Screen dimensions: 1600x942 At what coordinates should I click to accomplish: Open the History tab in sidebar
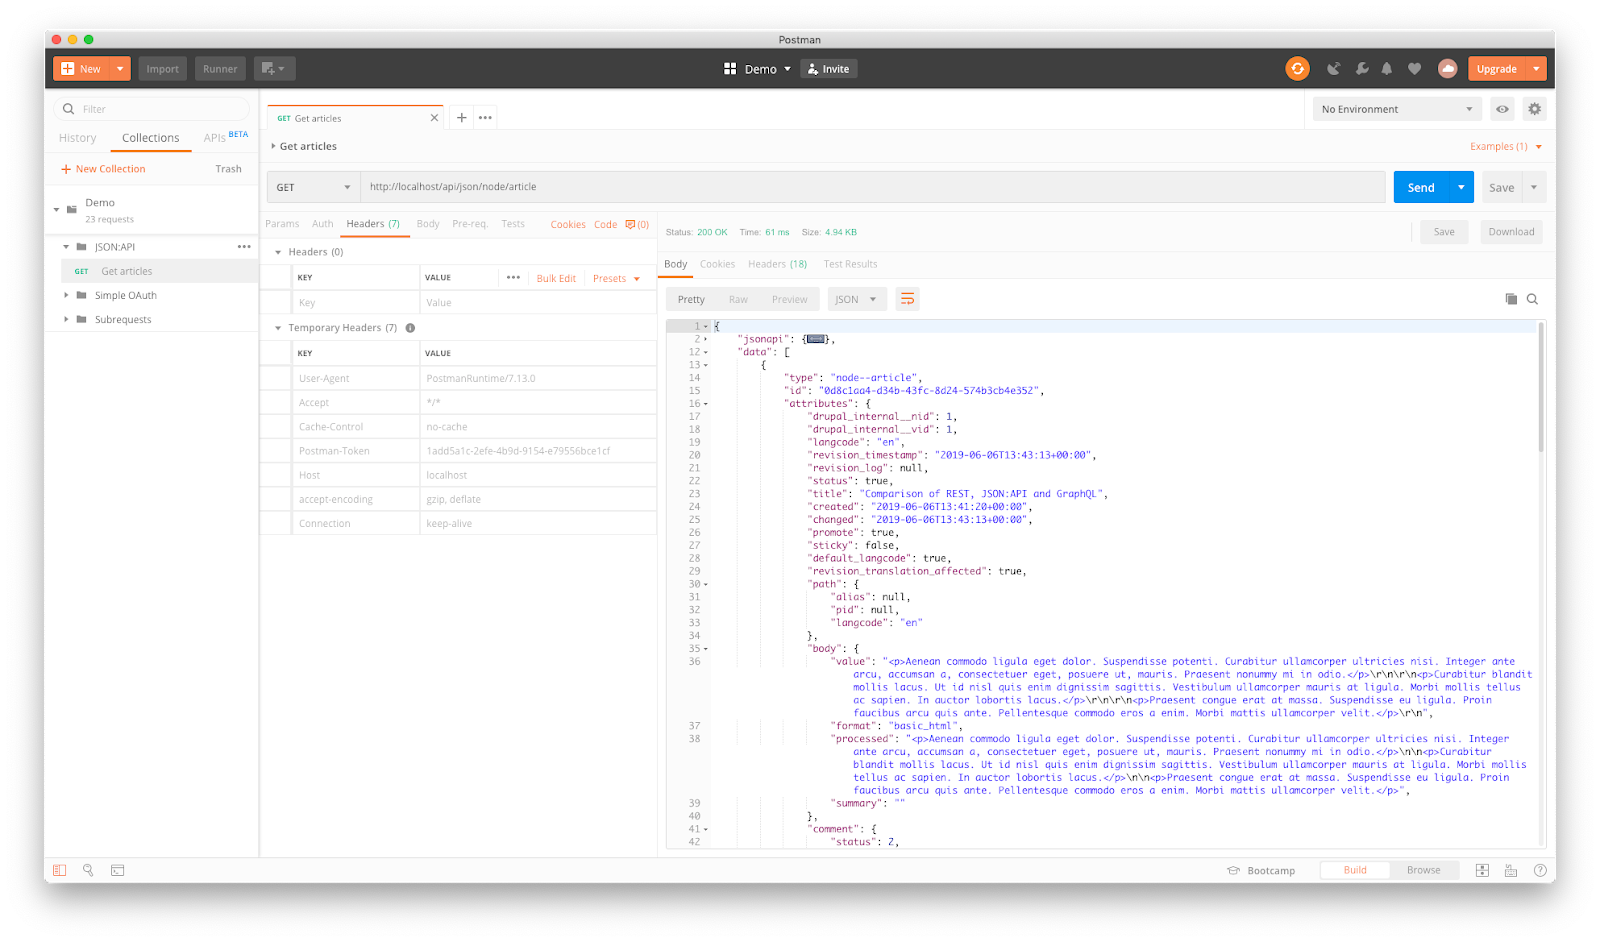(77, 138)
